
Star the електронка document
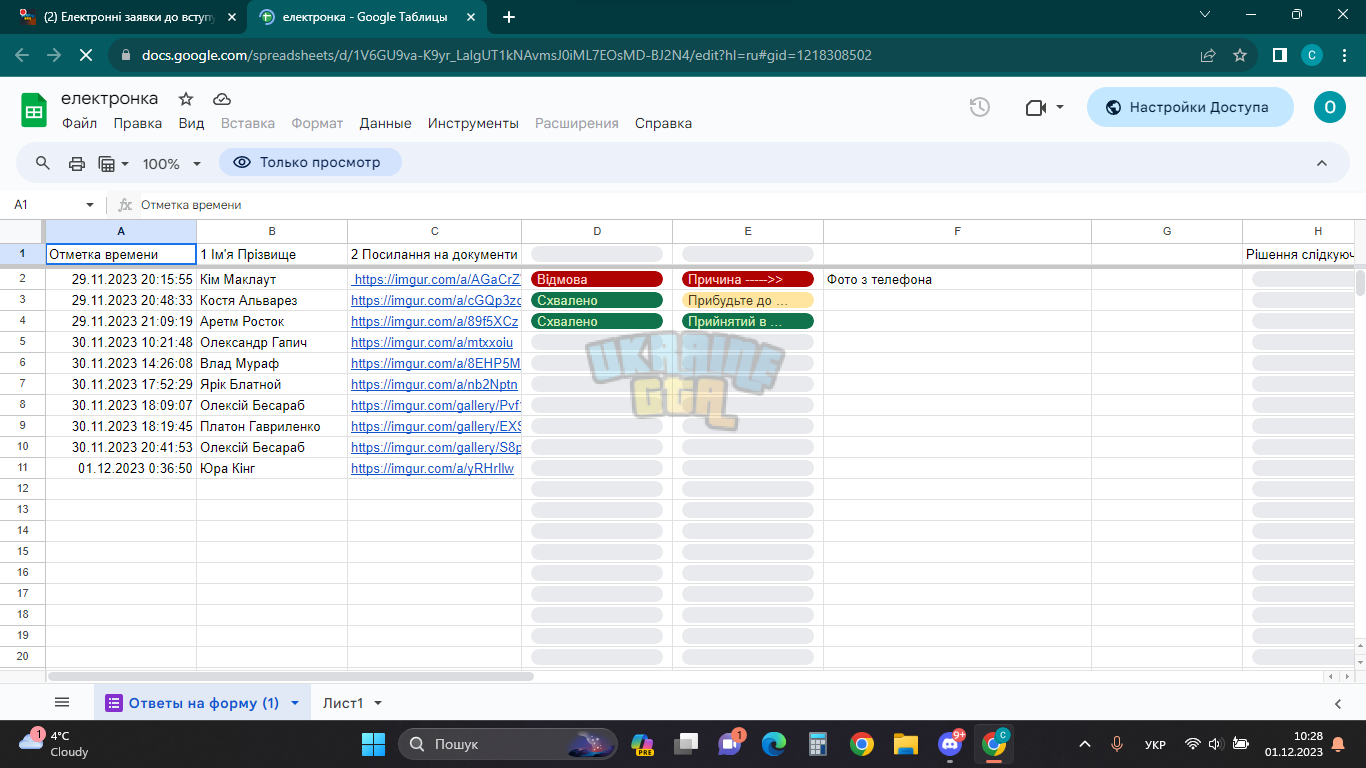[186, 99]
